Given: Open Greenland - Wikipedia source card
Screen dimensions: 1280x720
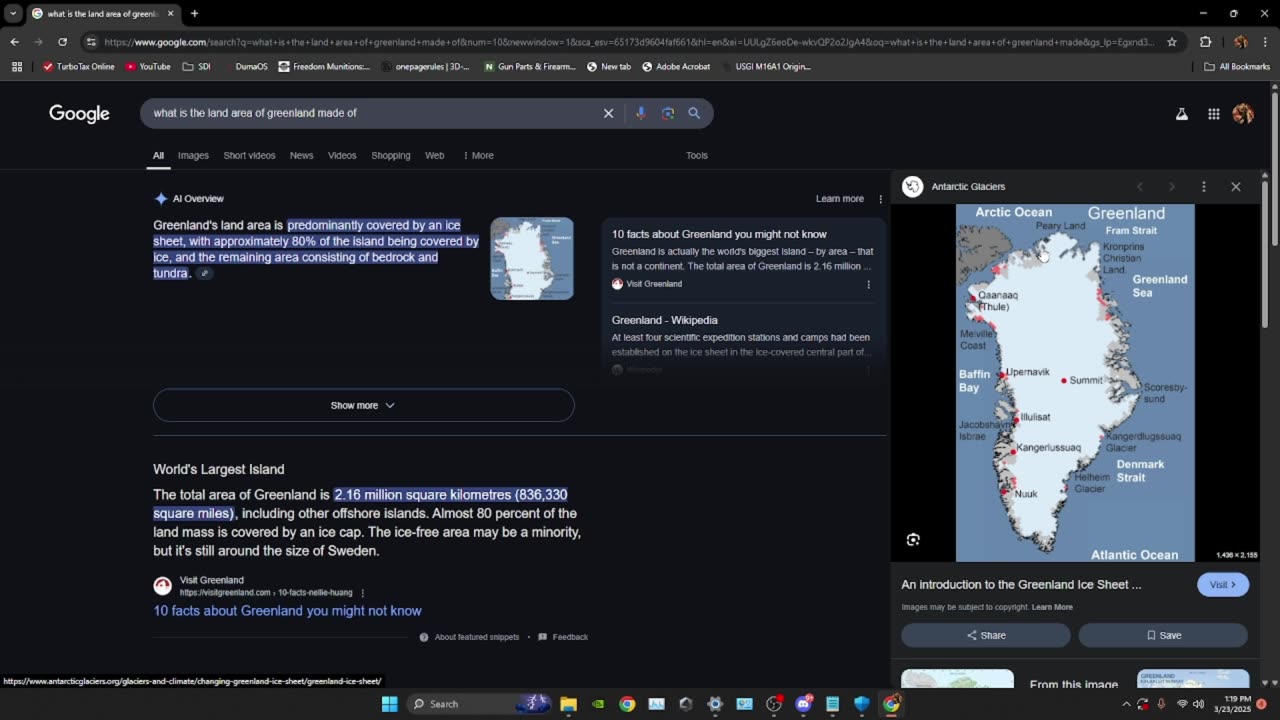Looking at the screenshot, I should (741, 337).
